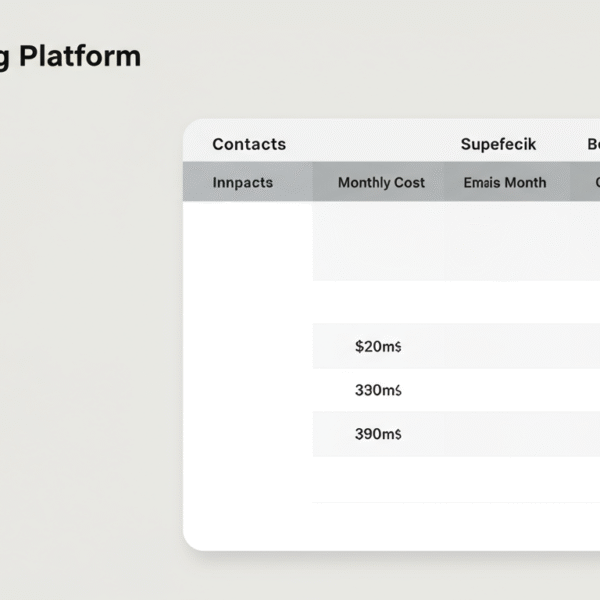Select the Supefecik header label
Screen dimensions: 600x600
(498, 144)
